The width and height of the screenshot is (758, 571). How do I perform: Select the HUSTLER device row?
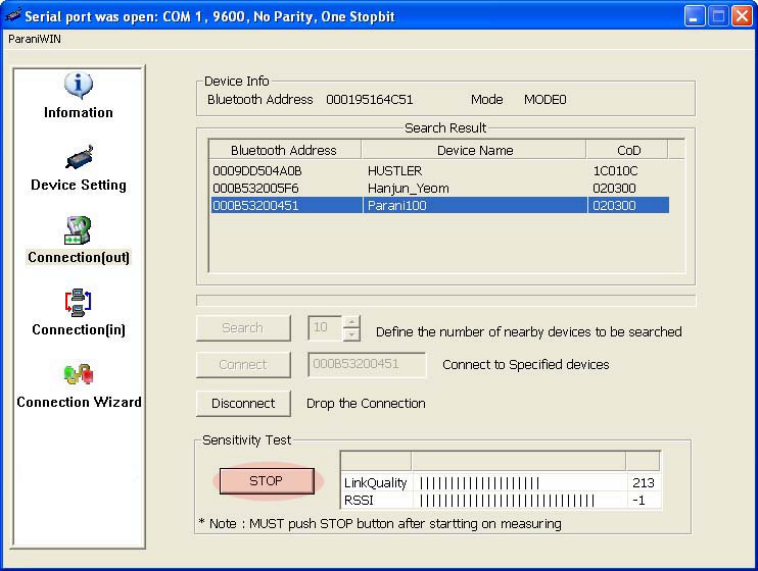[x=440, y=171]
